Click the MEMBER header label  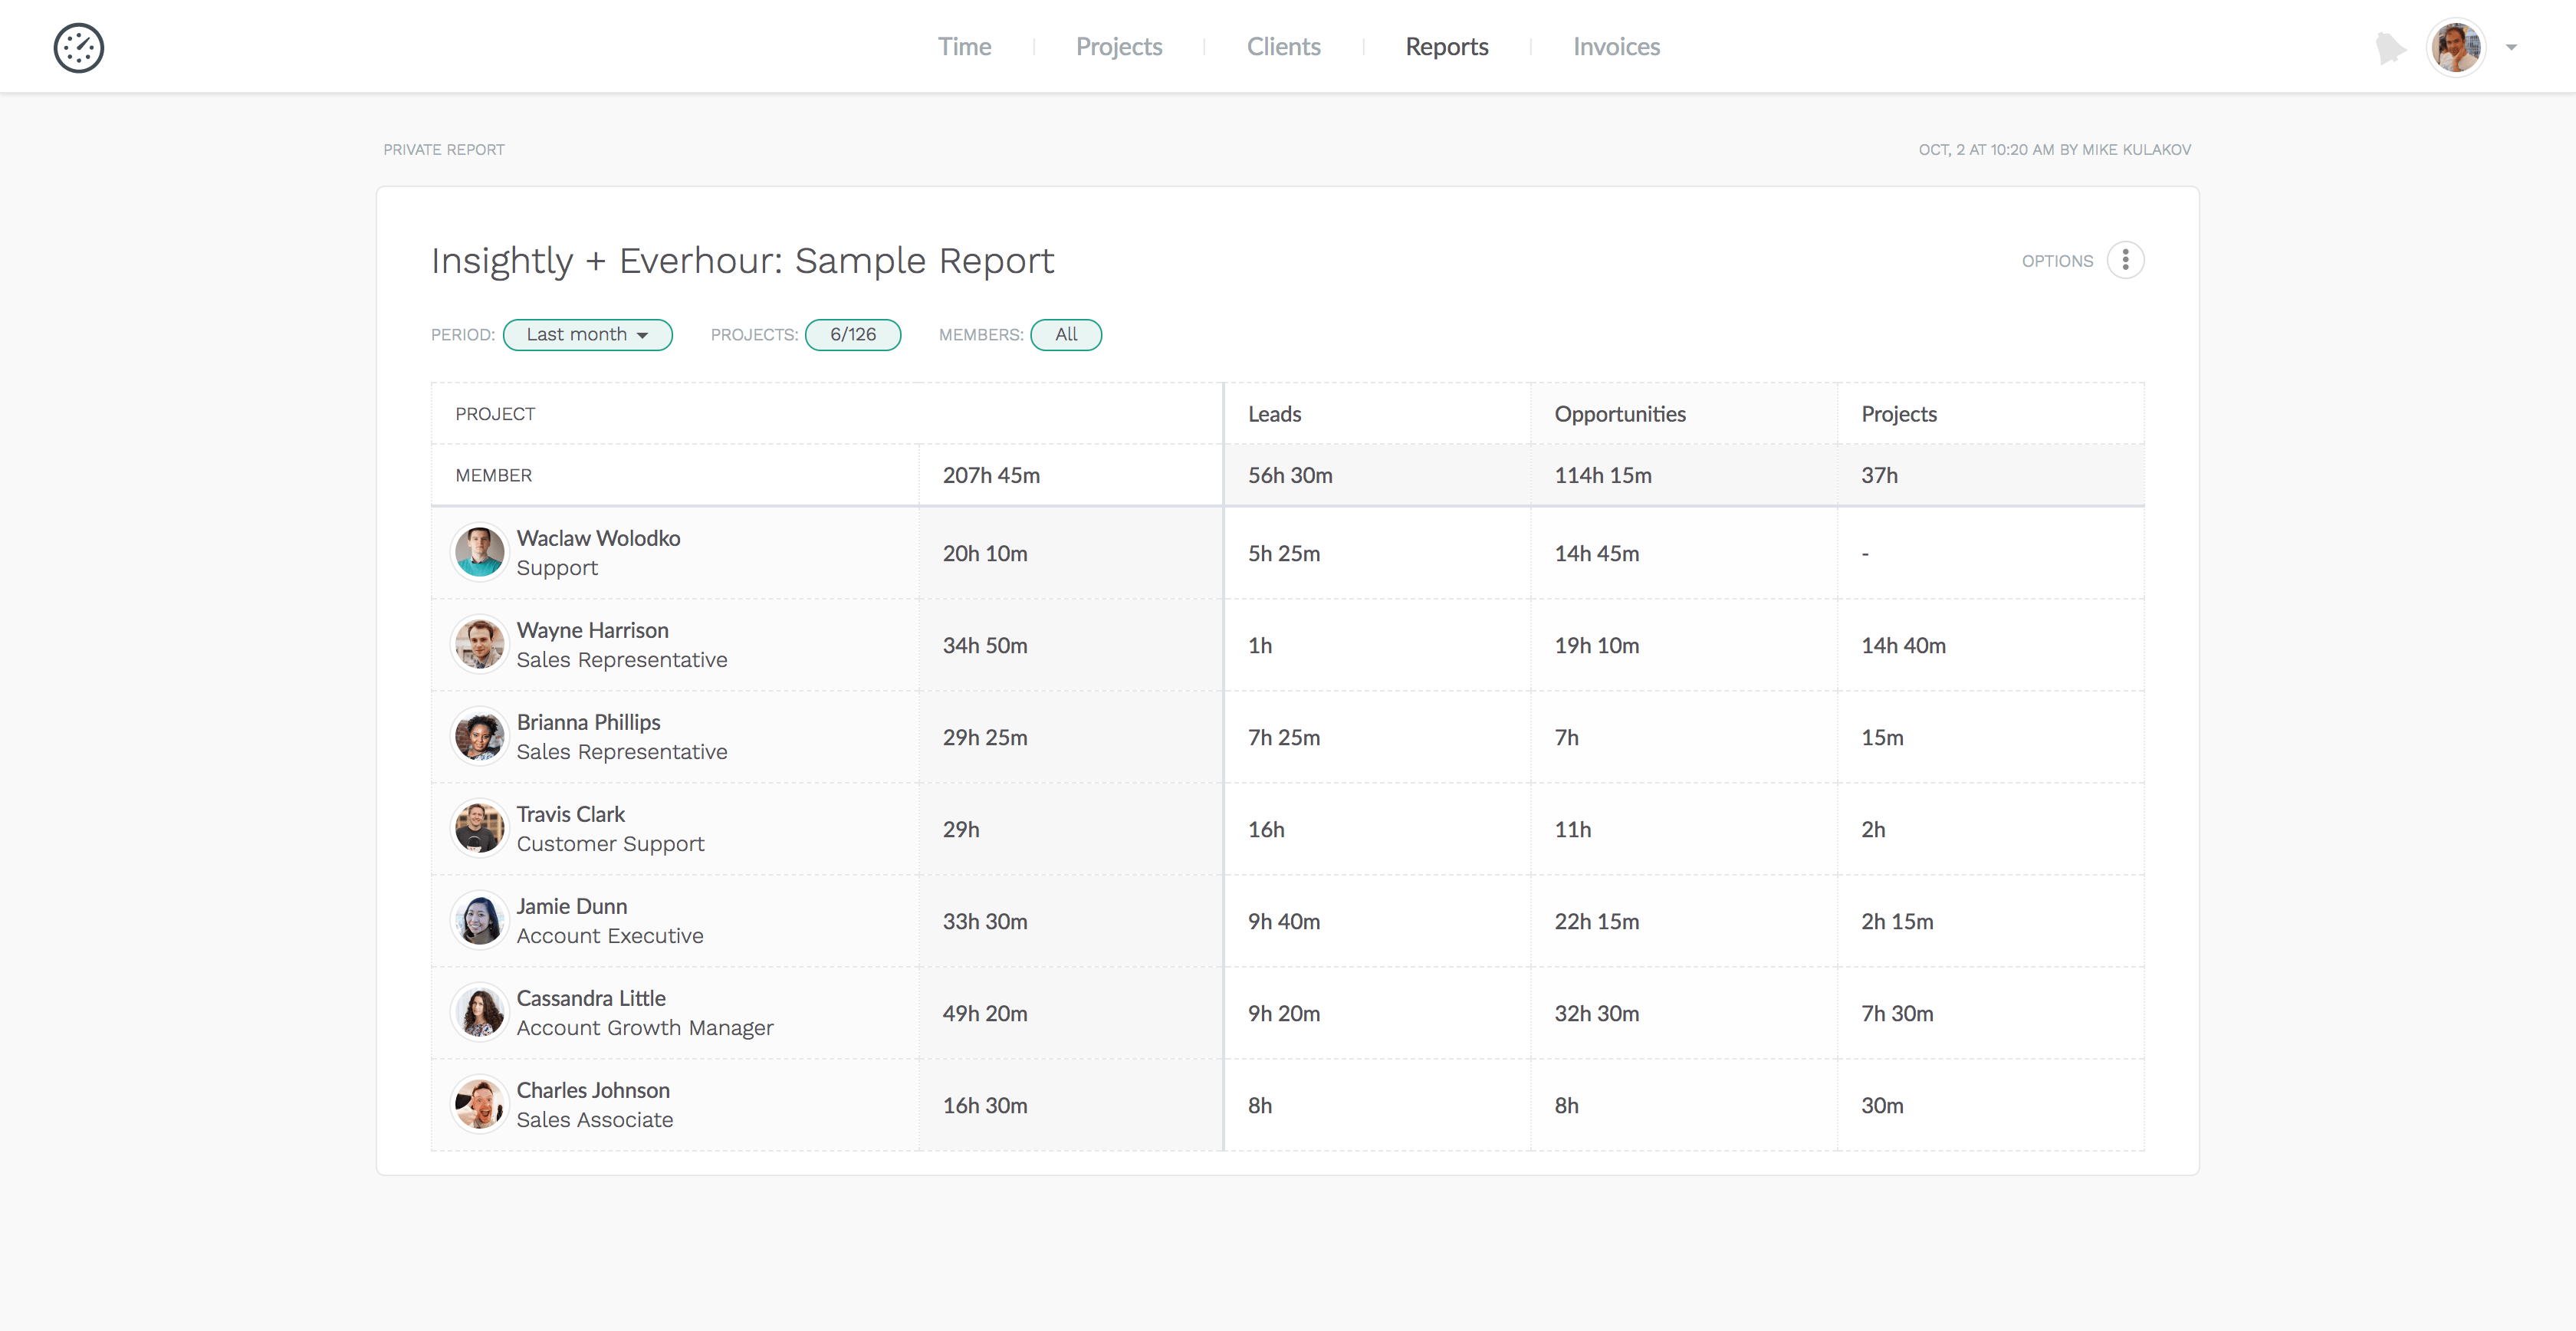click(x=493, y=476)
